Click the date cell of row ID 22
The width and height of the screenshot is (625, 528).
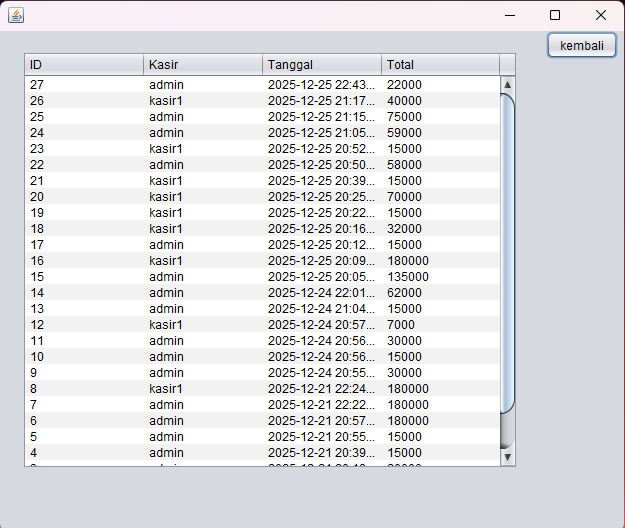[x=321, y=165]
